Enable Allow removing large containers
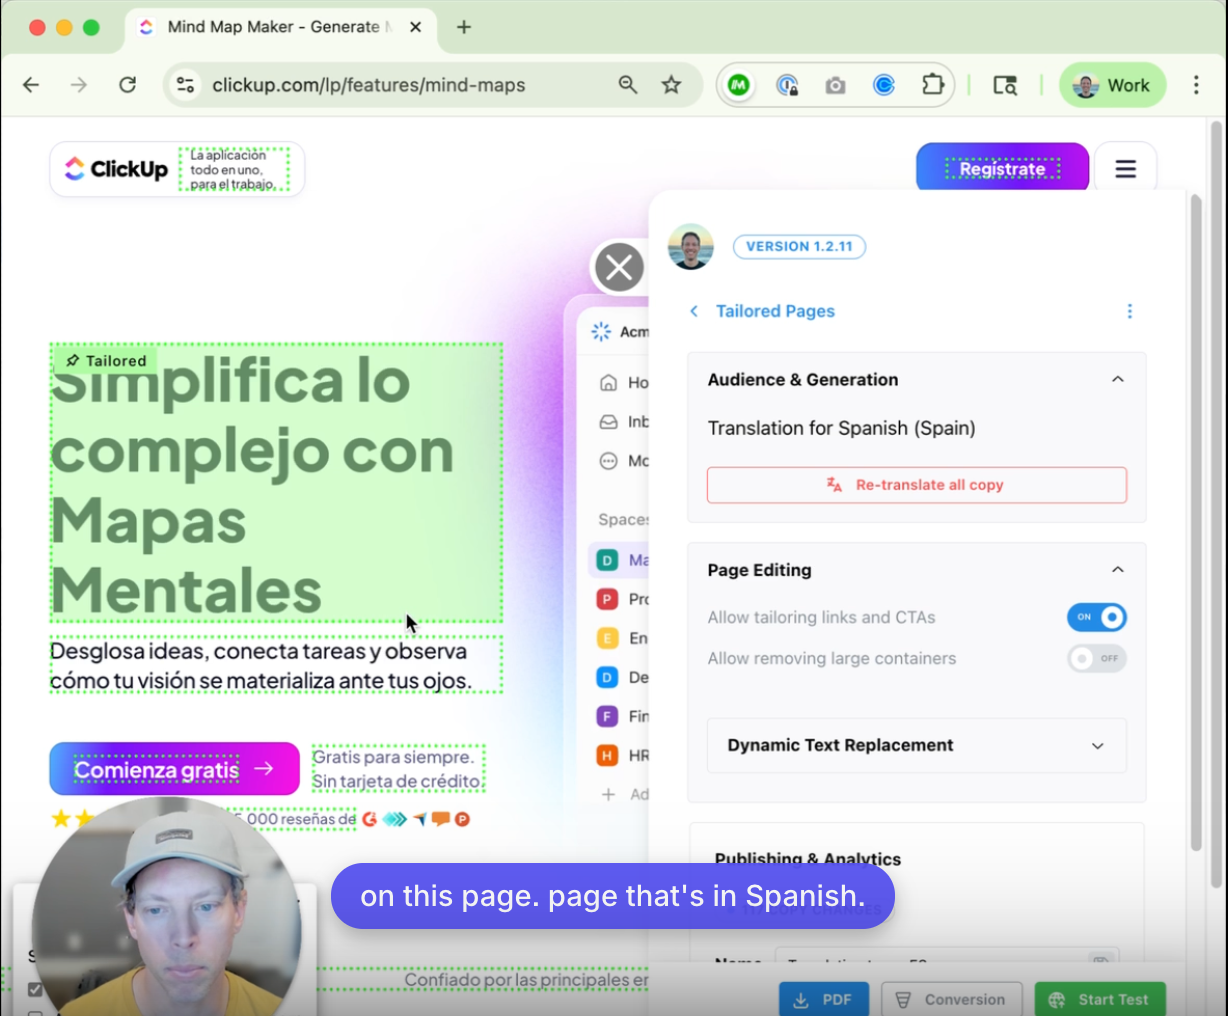Screen dimensions: 1228x1016 [1096, 658]
